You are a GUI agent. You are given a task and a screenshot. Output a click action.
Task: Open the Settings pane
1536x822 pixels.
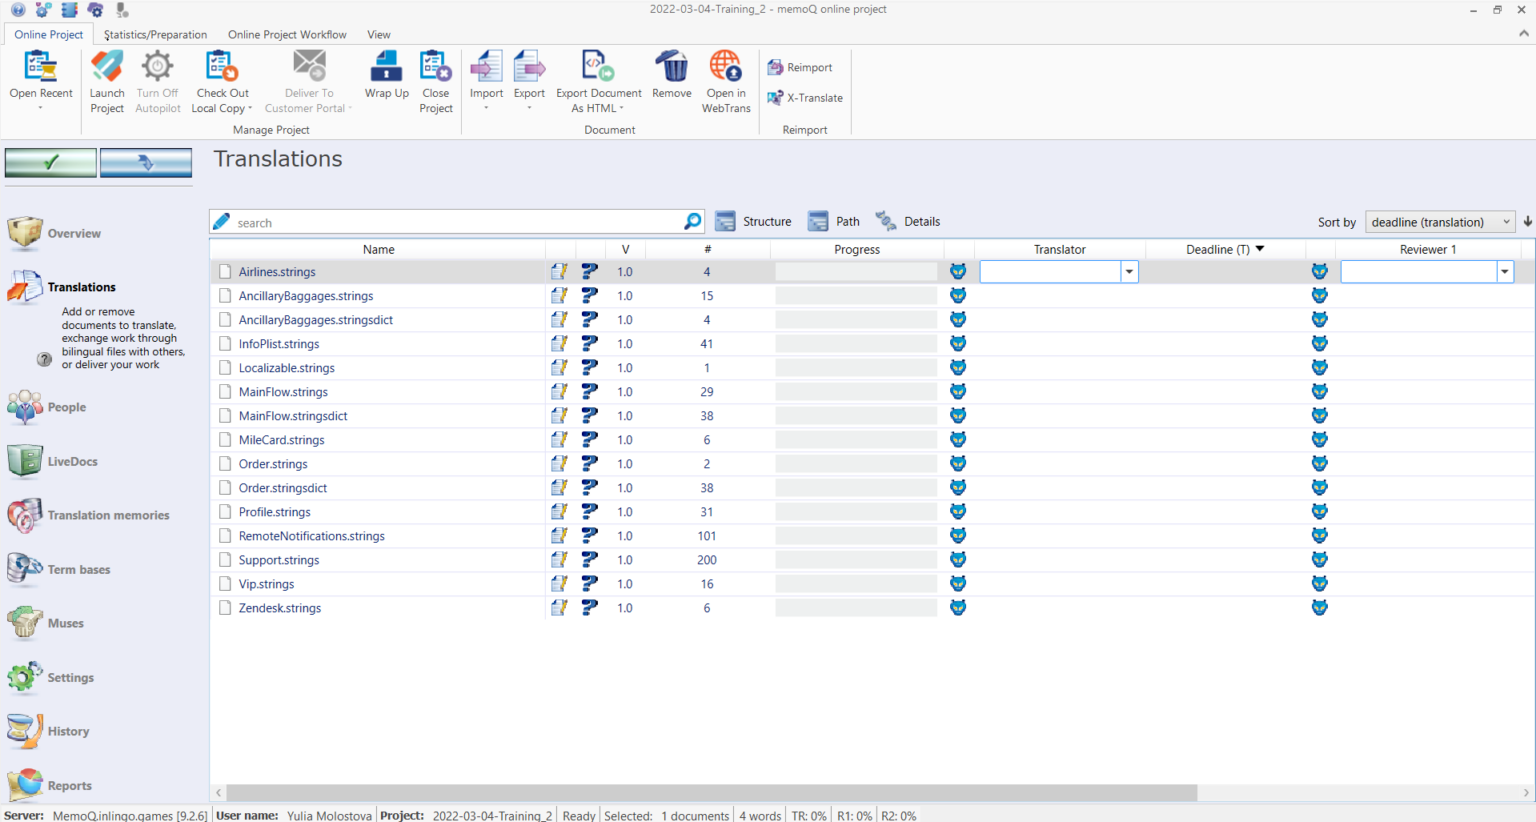click(x=51, y=677)
